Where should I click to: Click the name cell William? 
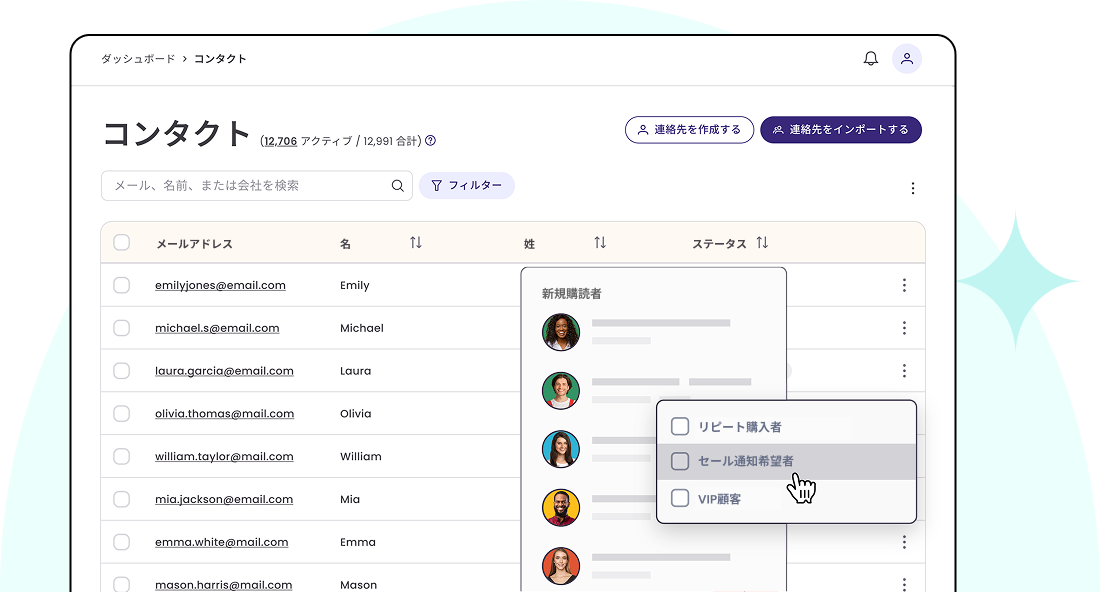(361, 457)
